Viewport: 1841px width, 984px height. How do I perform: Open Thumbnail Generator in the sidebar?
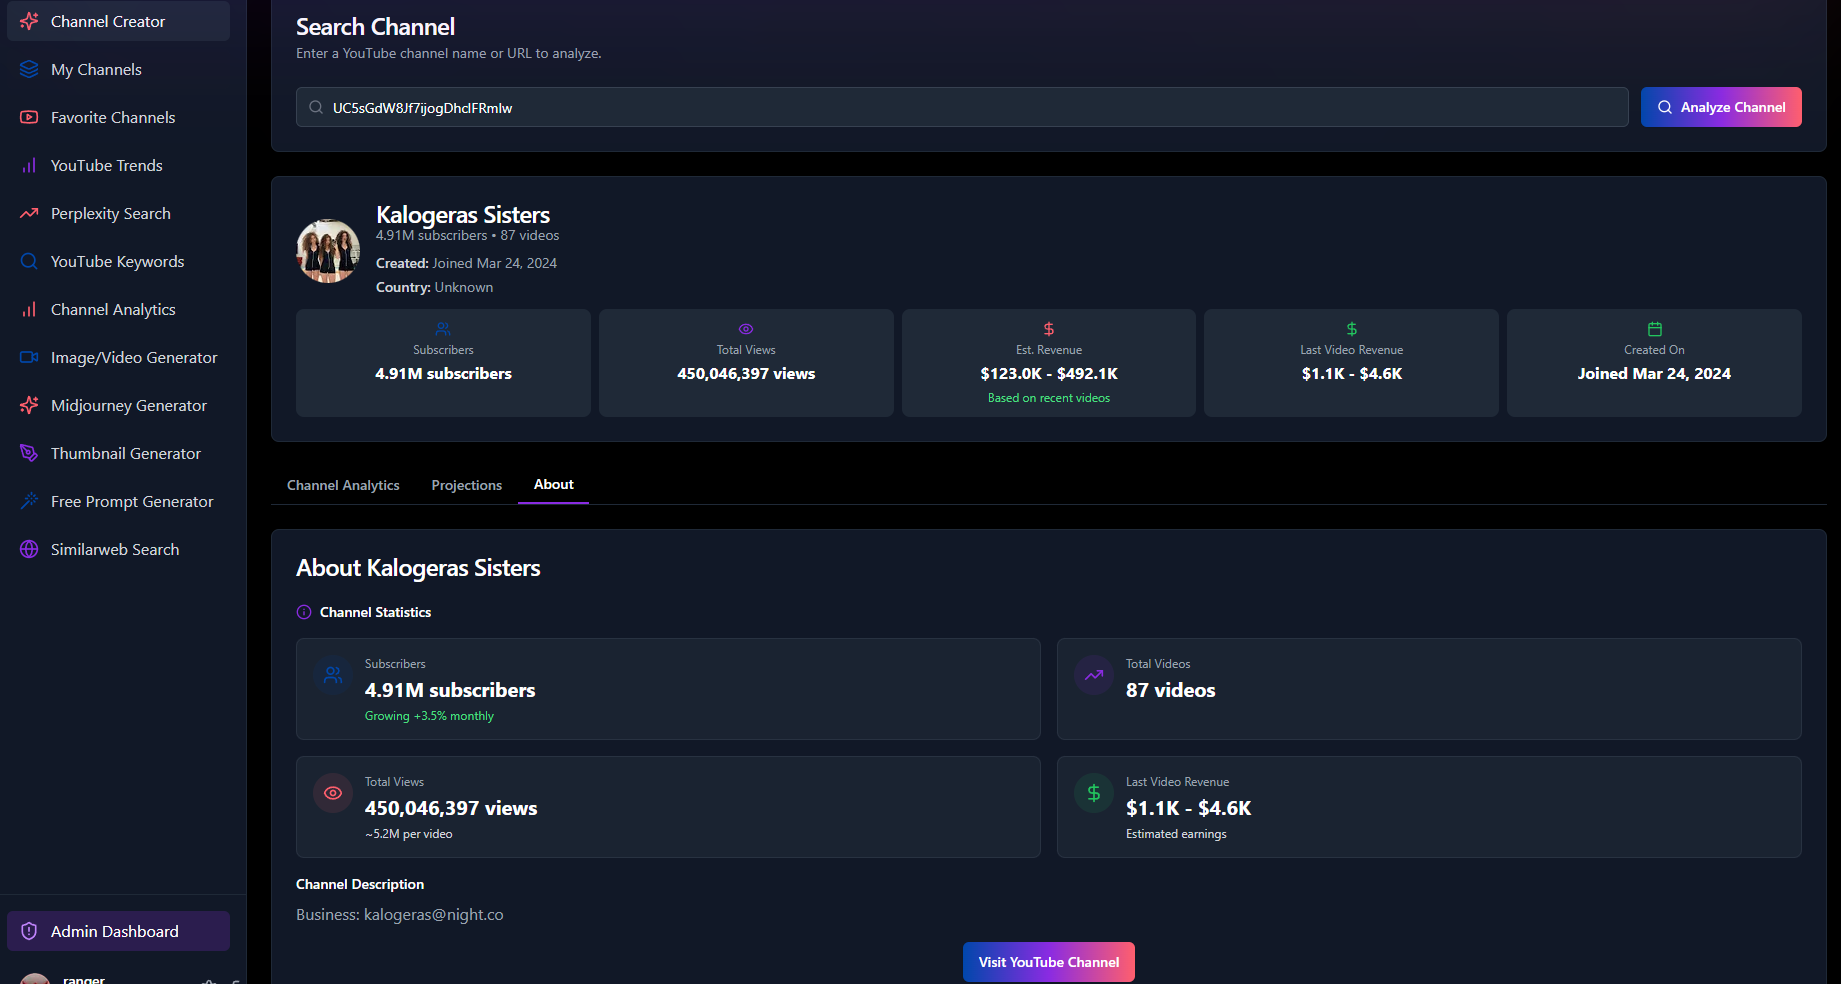click(118, 453)
